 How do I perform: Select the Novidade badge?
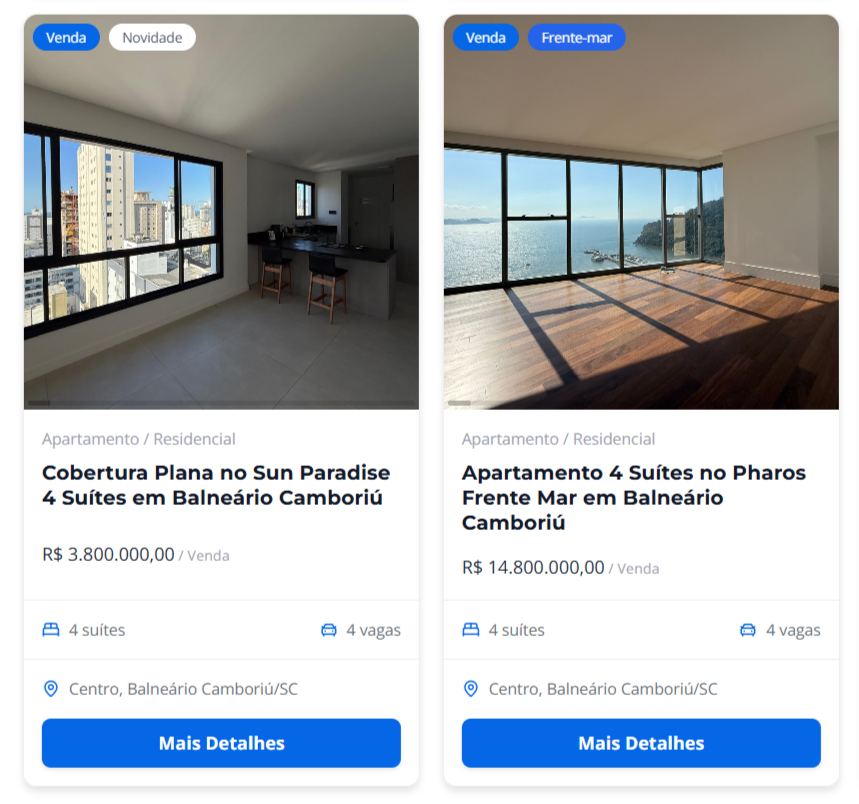pyautogui.click(x=152, y=37)
